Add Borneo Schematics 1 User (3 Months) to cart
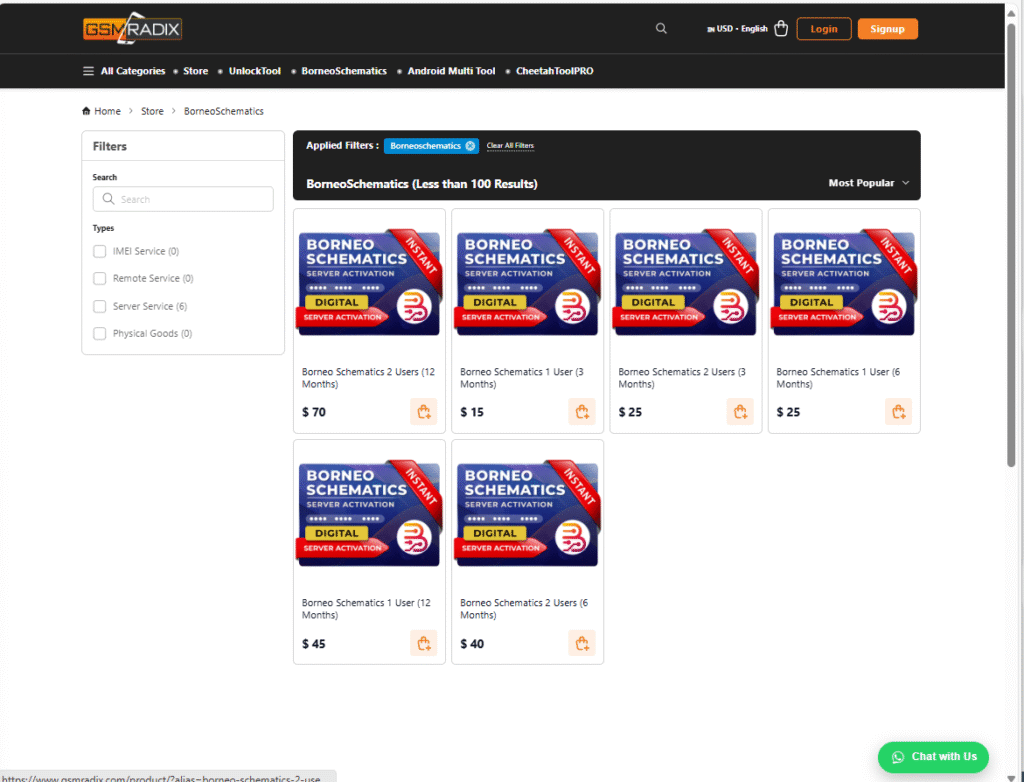The height and width of the screenshot is (782, 1024). tap(581, 412)
